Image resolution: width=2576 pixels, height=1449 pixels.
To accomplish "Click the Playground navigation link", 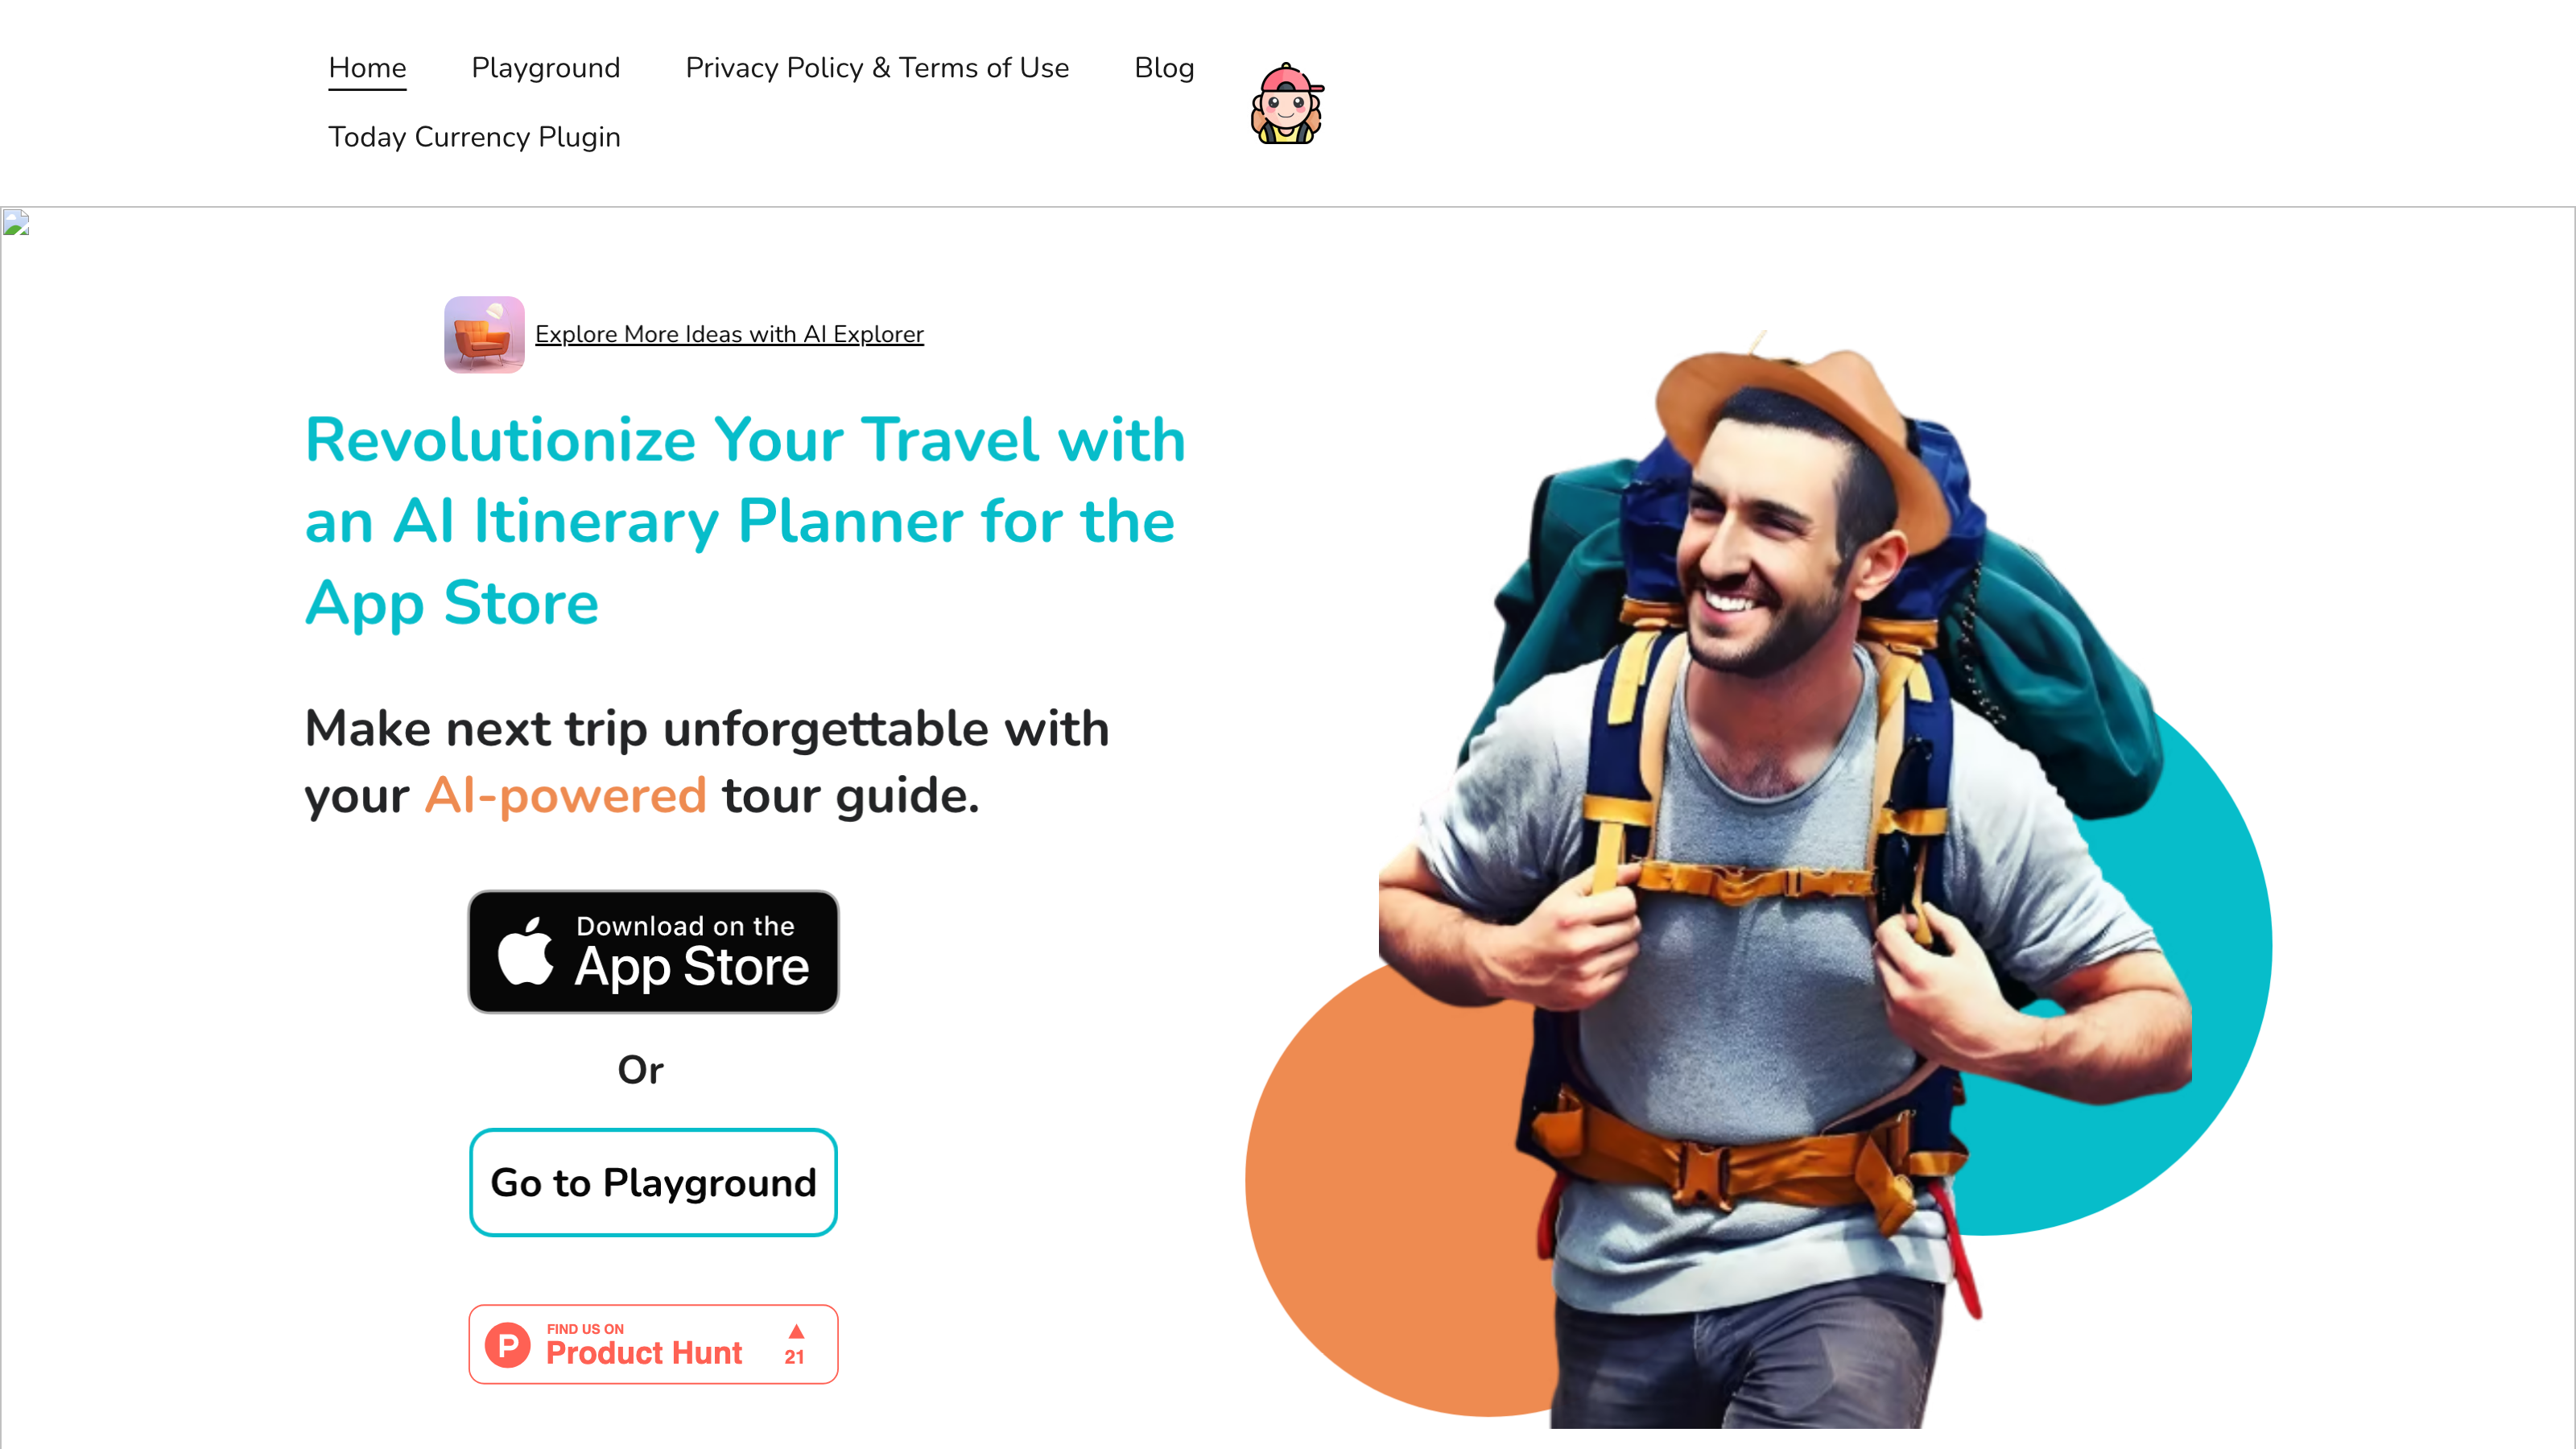I will (x=545, y=68).
